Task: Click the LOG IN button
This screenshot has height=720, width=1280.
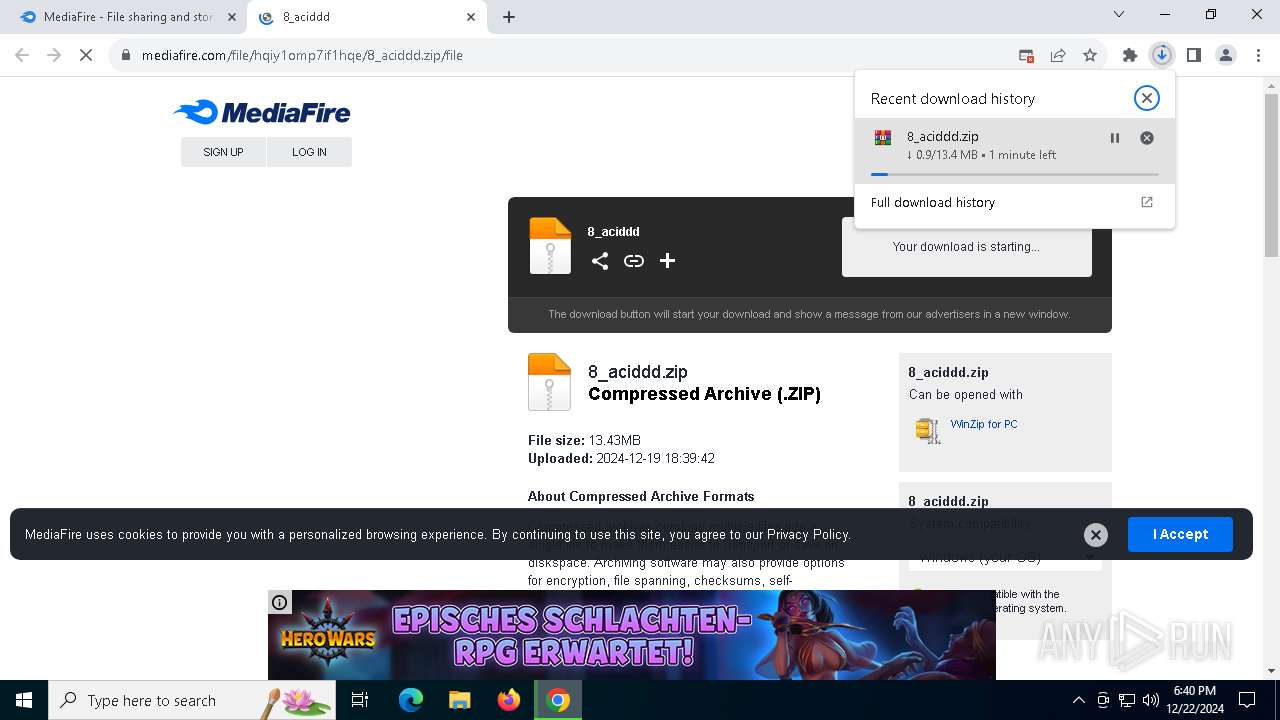Action: (x=309, y=152)
